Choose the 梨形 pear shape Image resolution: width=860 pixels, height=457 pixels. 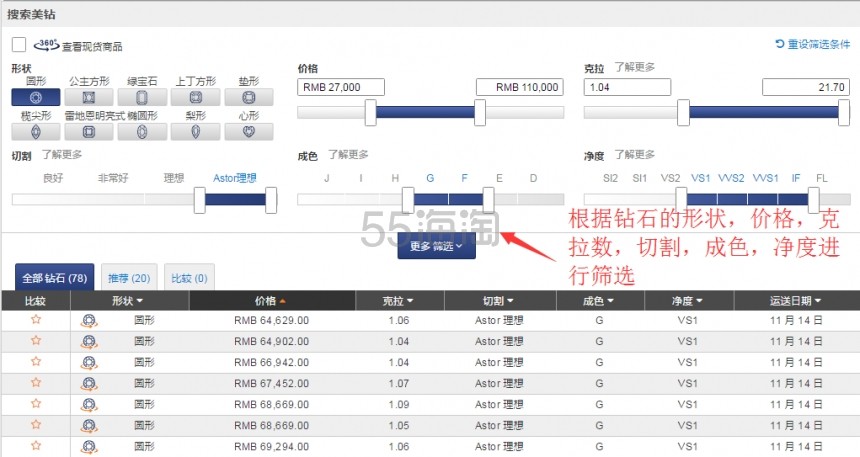[x=195, y=131]
